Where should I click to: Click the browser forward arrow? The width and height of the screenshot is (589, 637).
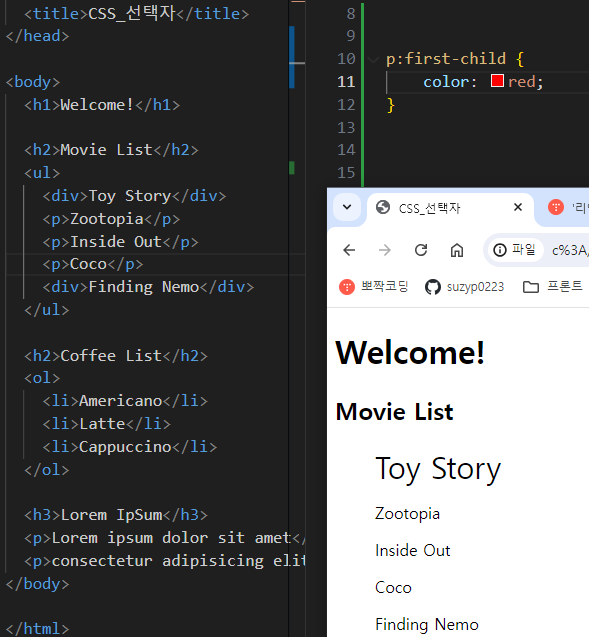384,250
